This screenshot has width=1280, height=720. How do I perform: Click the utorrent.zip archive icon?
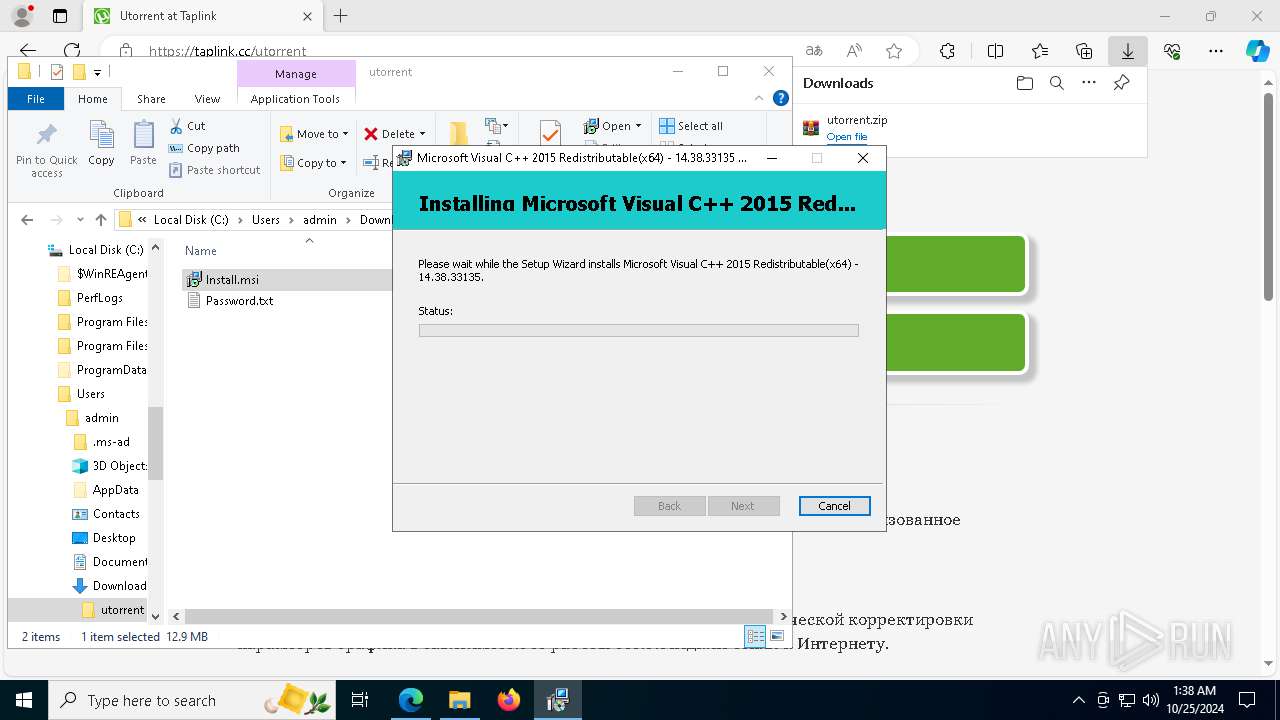point(811,127)
